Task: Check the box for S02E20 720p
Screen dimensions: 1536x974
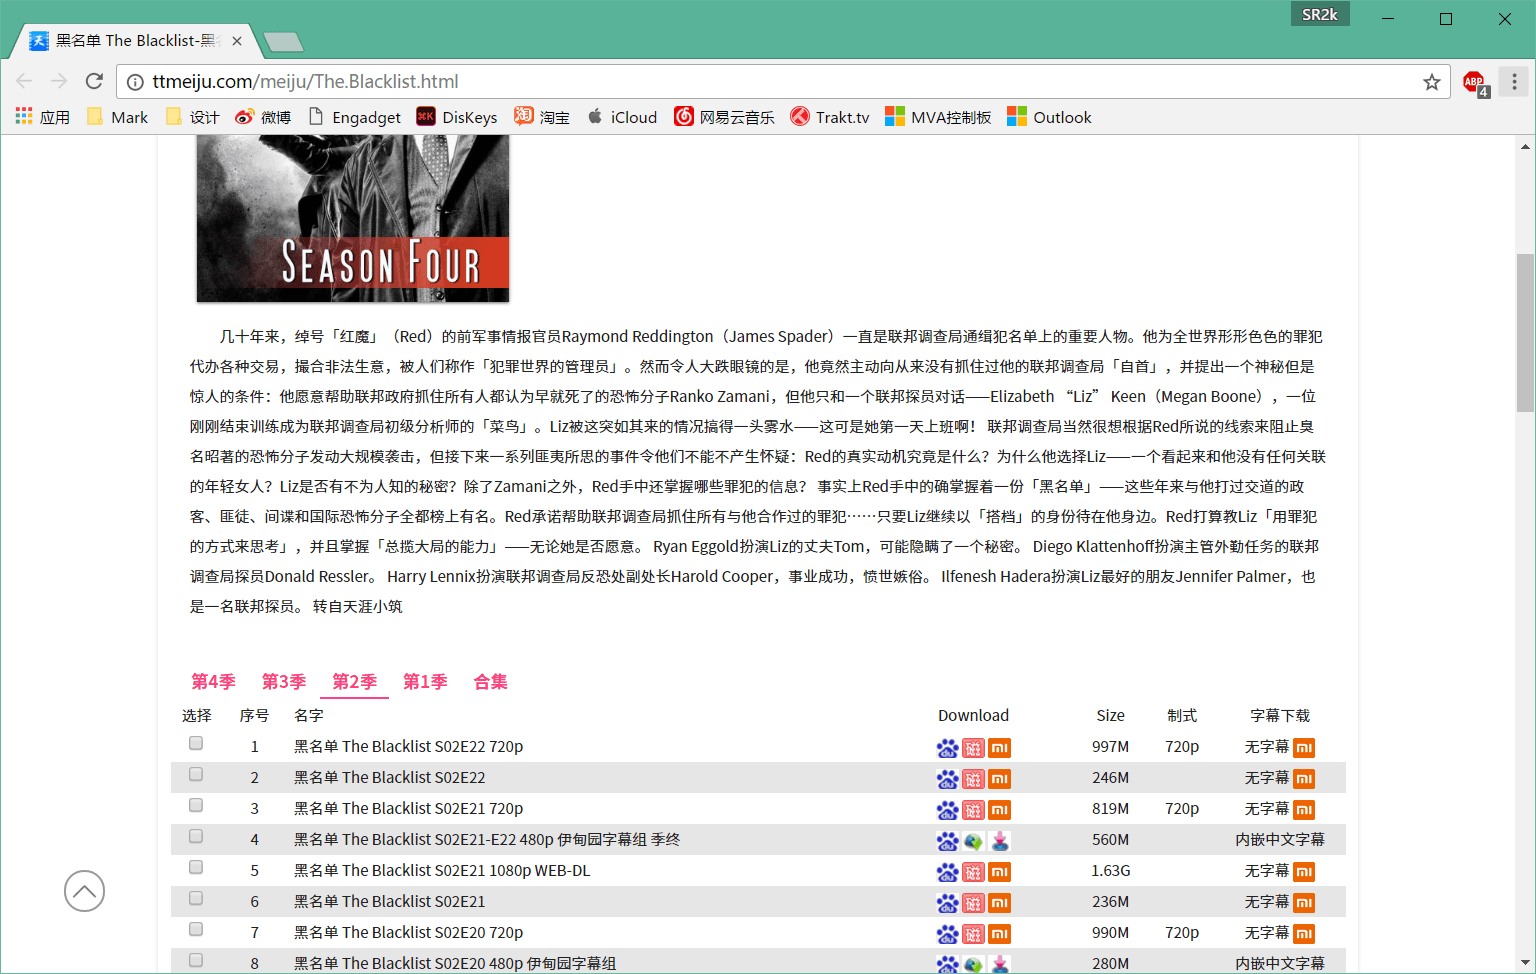Action: pyautogui.click(x=196, y=929)
